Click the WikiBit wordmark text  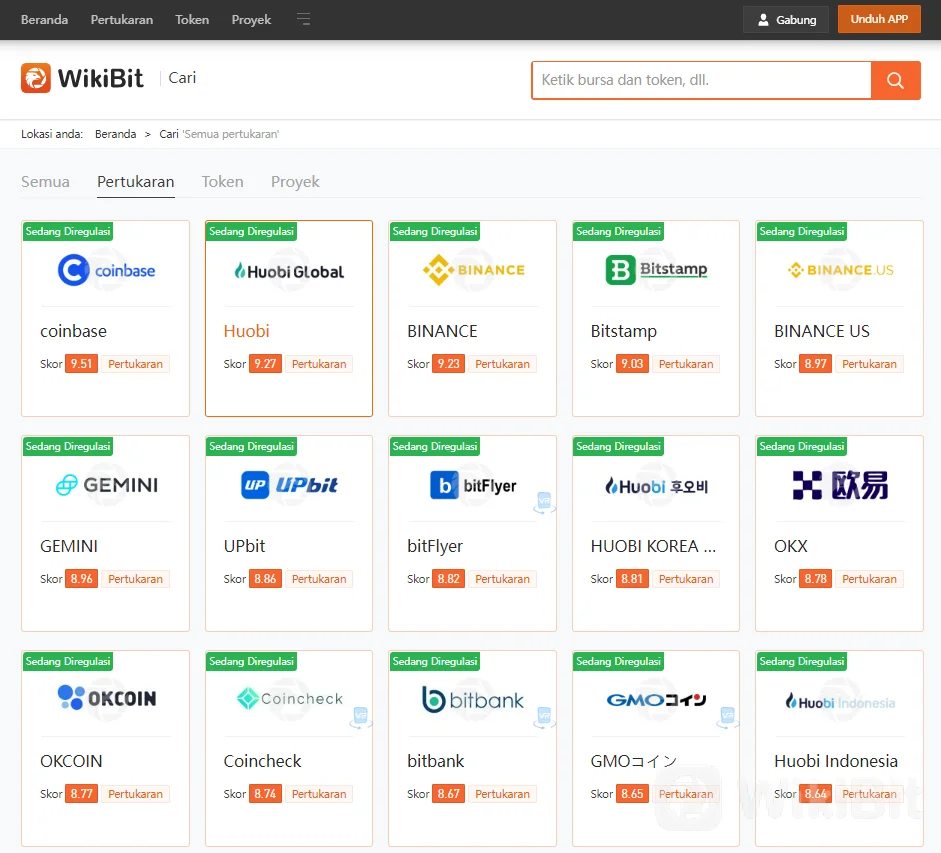point(101,78)
